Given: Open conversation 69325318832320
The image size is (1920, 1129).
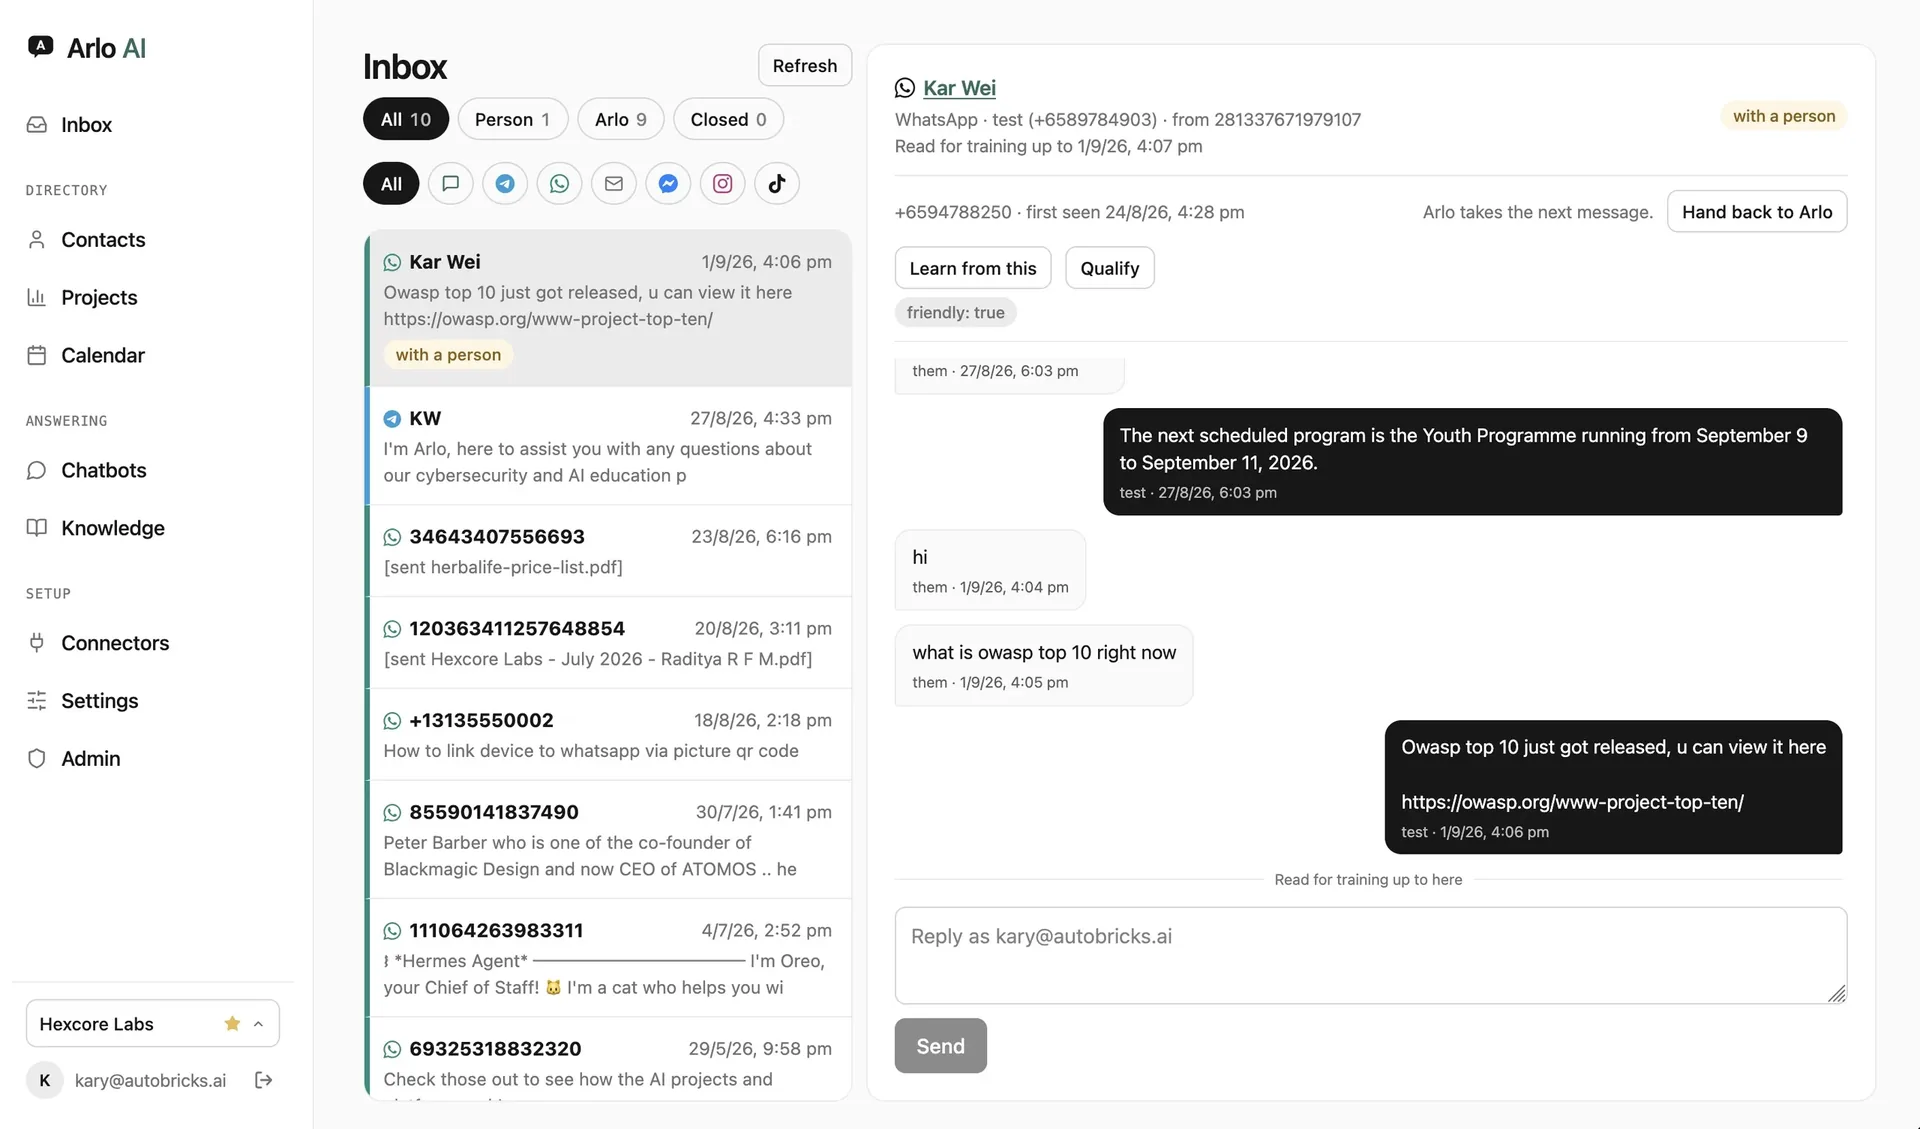Looking at the screenshot, I should point(608,1060).
